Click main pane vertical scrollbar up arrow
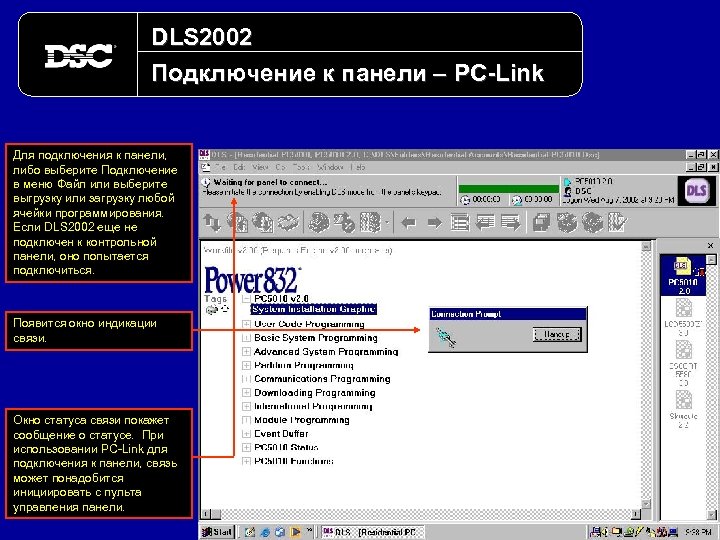Viewport: 720px width, 540px height. [x=646, y=246]
